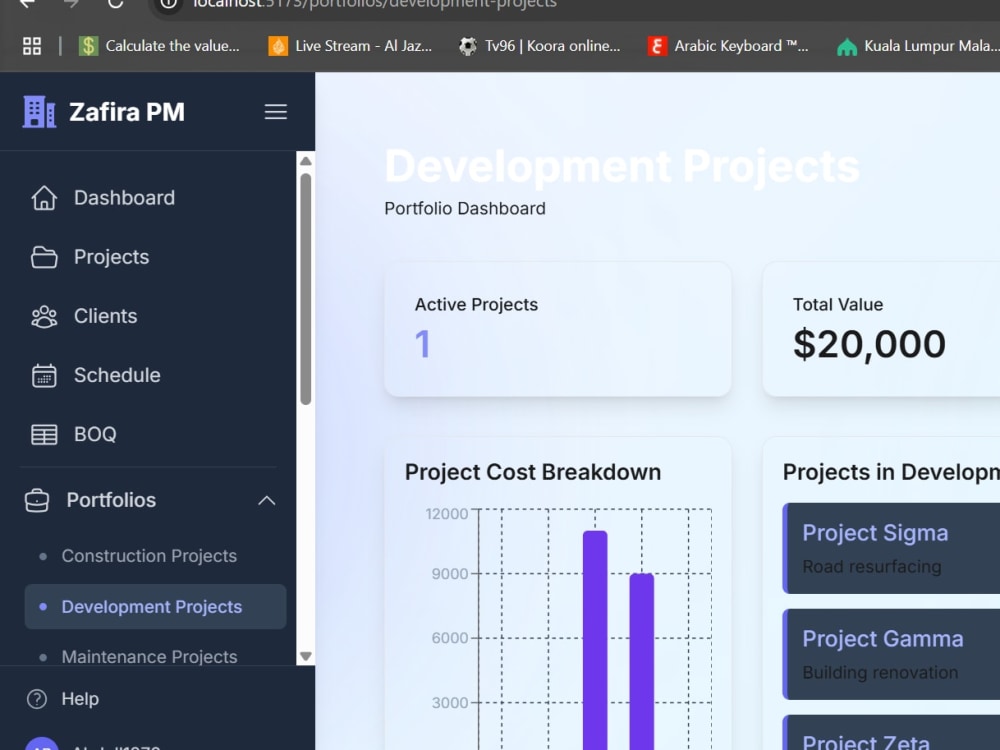Select the Portfolios menu label
This screenshot has height=750, width=1000.
coord(111,500)
